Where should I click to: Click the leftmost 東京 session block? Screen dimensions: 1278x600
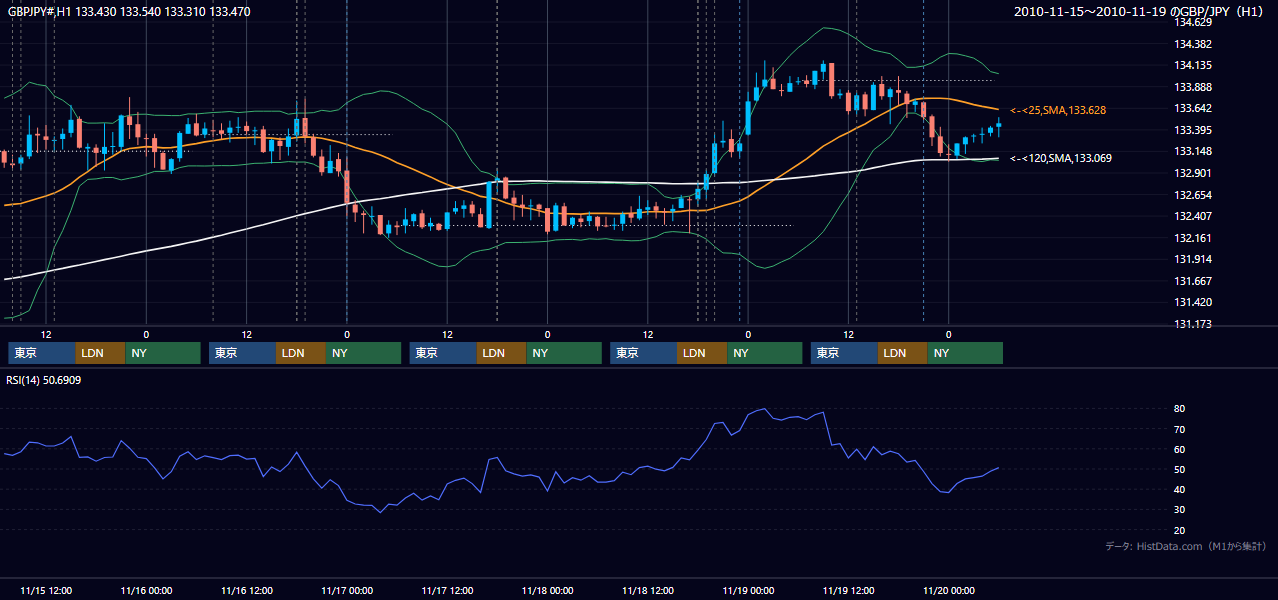[x=42, y=353]
